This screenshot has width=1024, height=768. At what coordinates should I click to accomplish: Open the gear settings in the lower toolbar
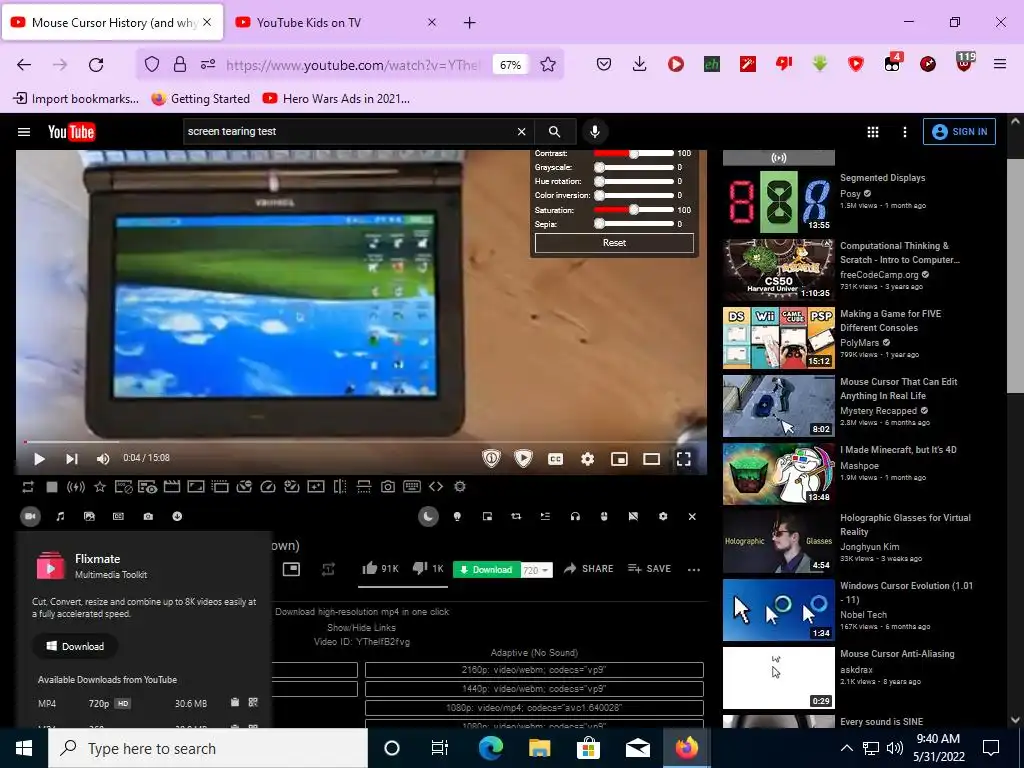pyautogui.click(x=663, y=517)
